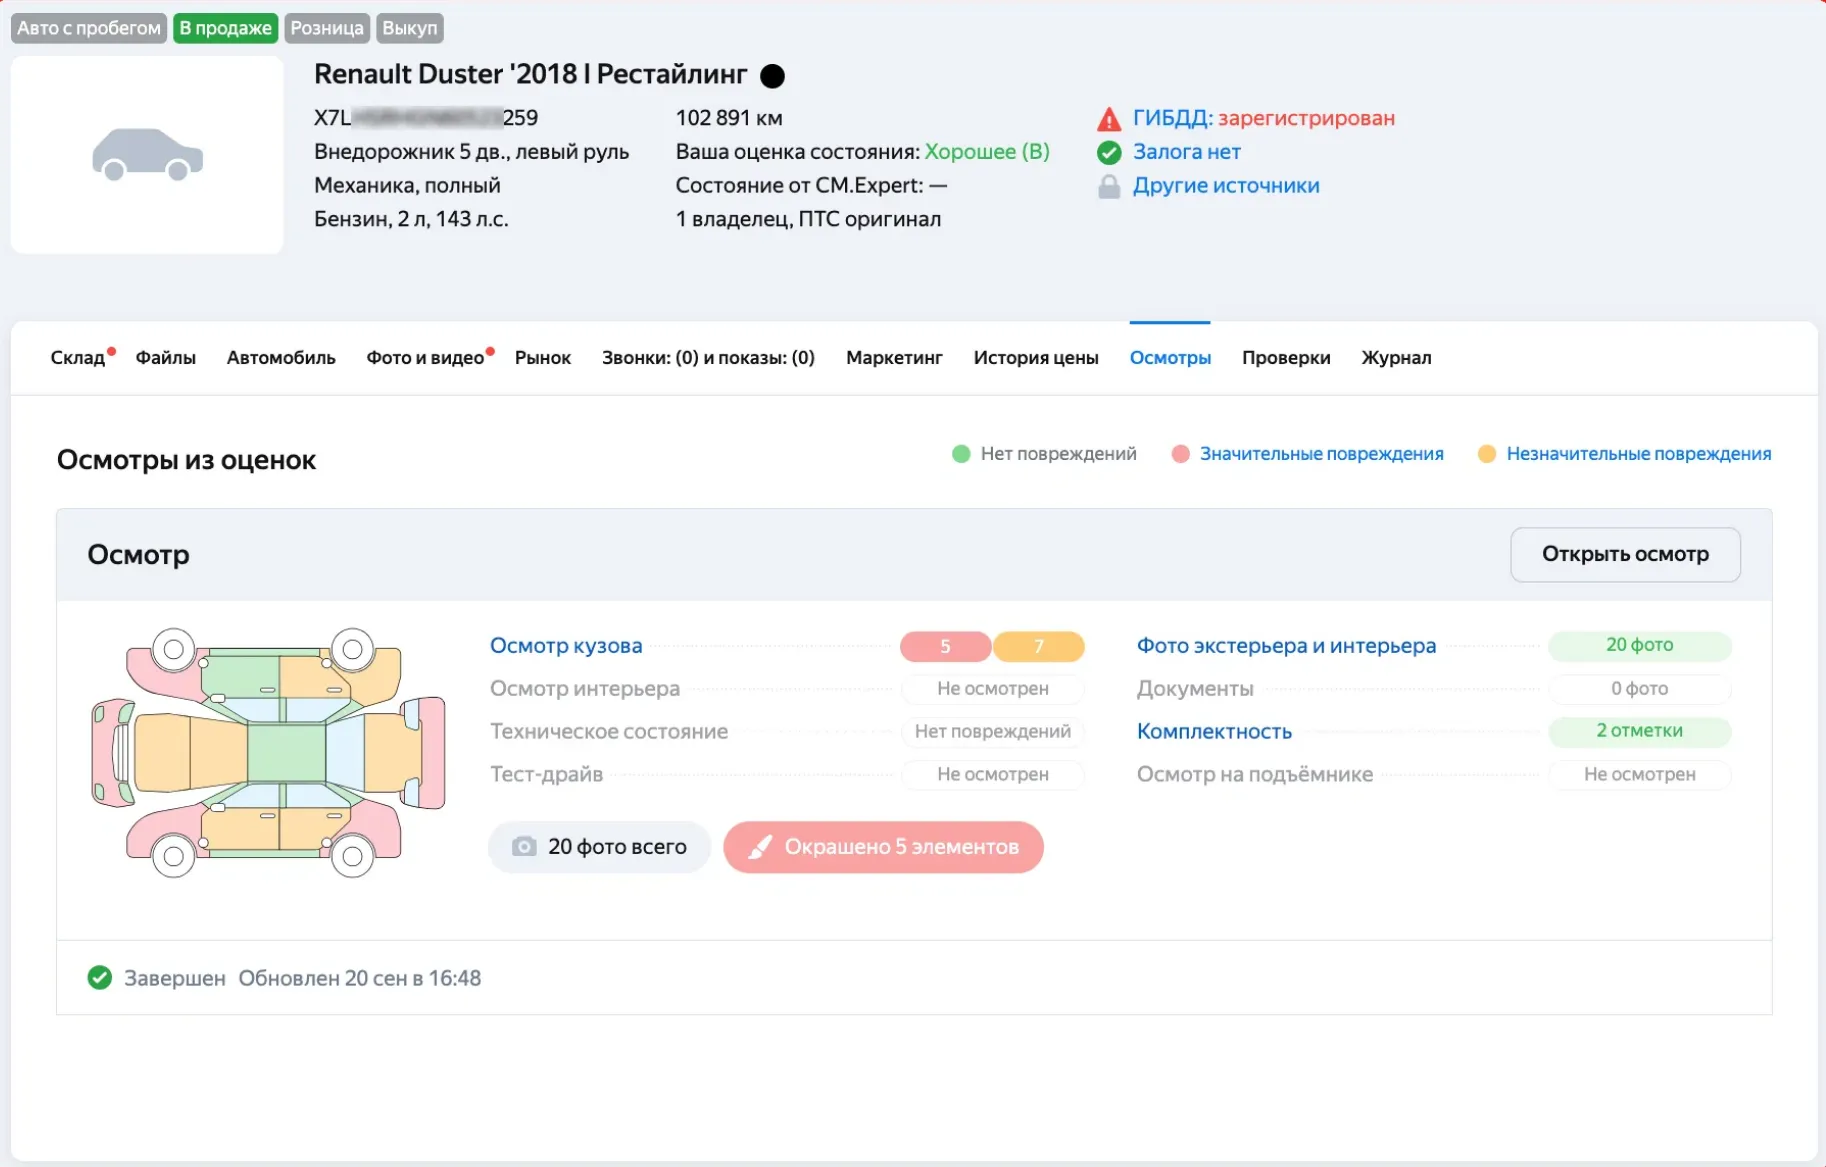This screenshot has height=1167, width=1826.
Task: Open the Файлы tab
Action: (x=165, y=357)
